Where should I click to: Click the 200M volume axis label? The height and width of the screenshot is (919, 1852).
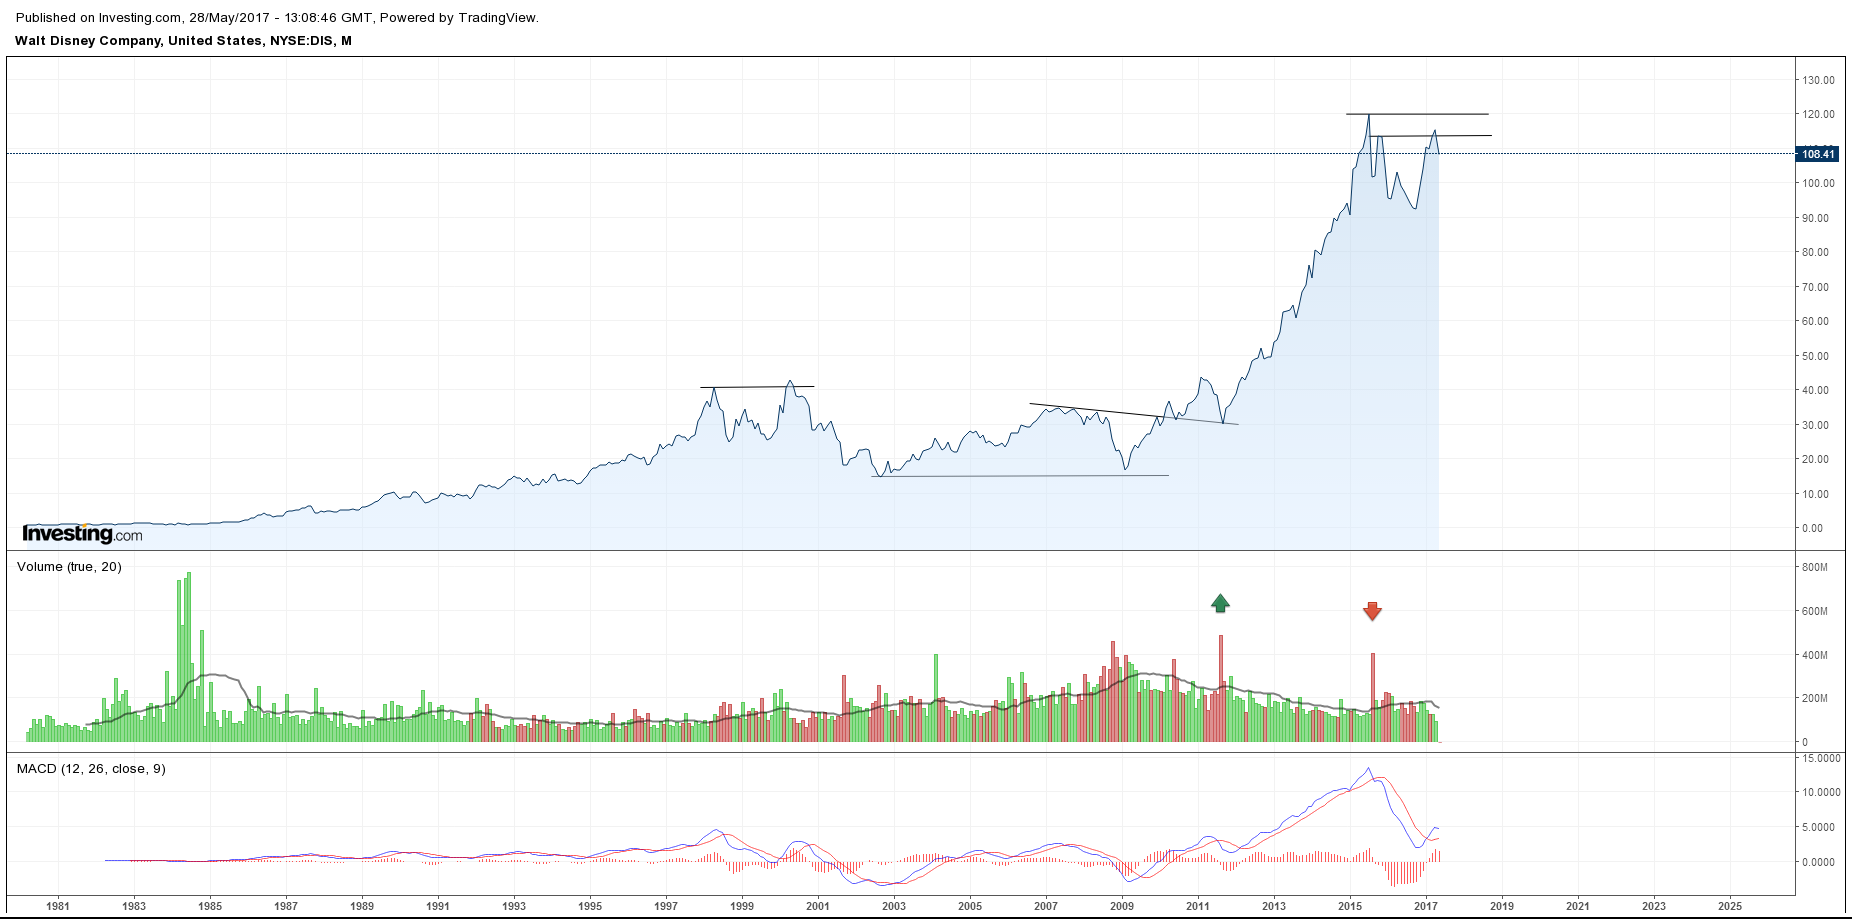(x=1814, y=698)
